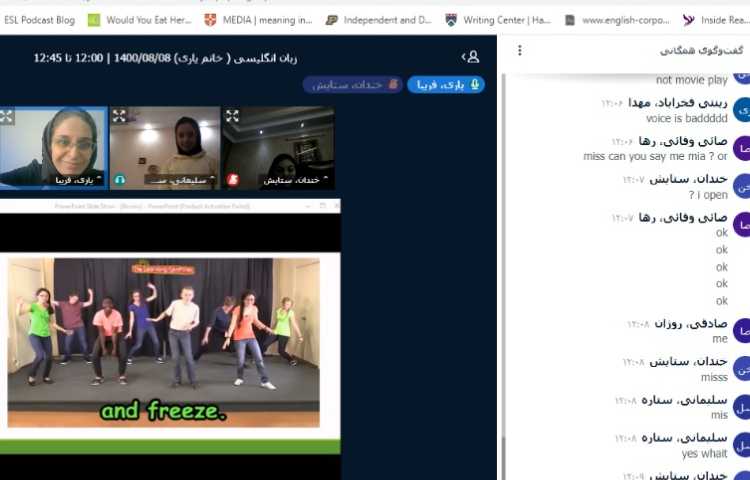Open dropdown caret on middle webcam name
Image resolution: width=750 pixels, height=480 pixels.
tap(212, 180)
